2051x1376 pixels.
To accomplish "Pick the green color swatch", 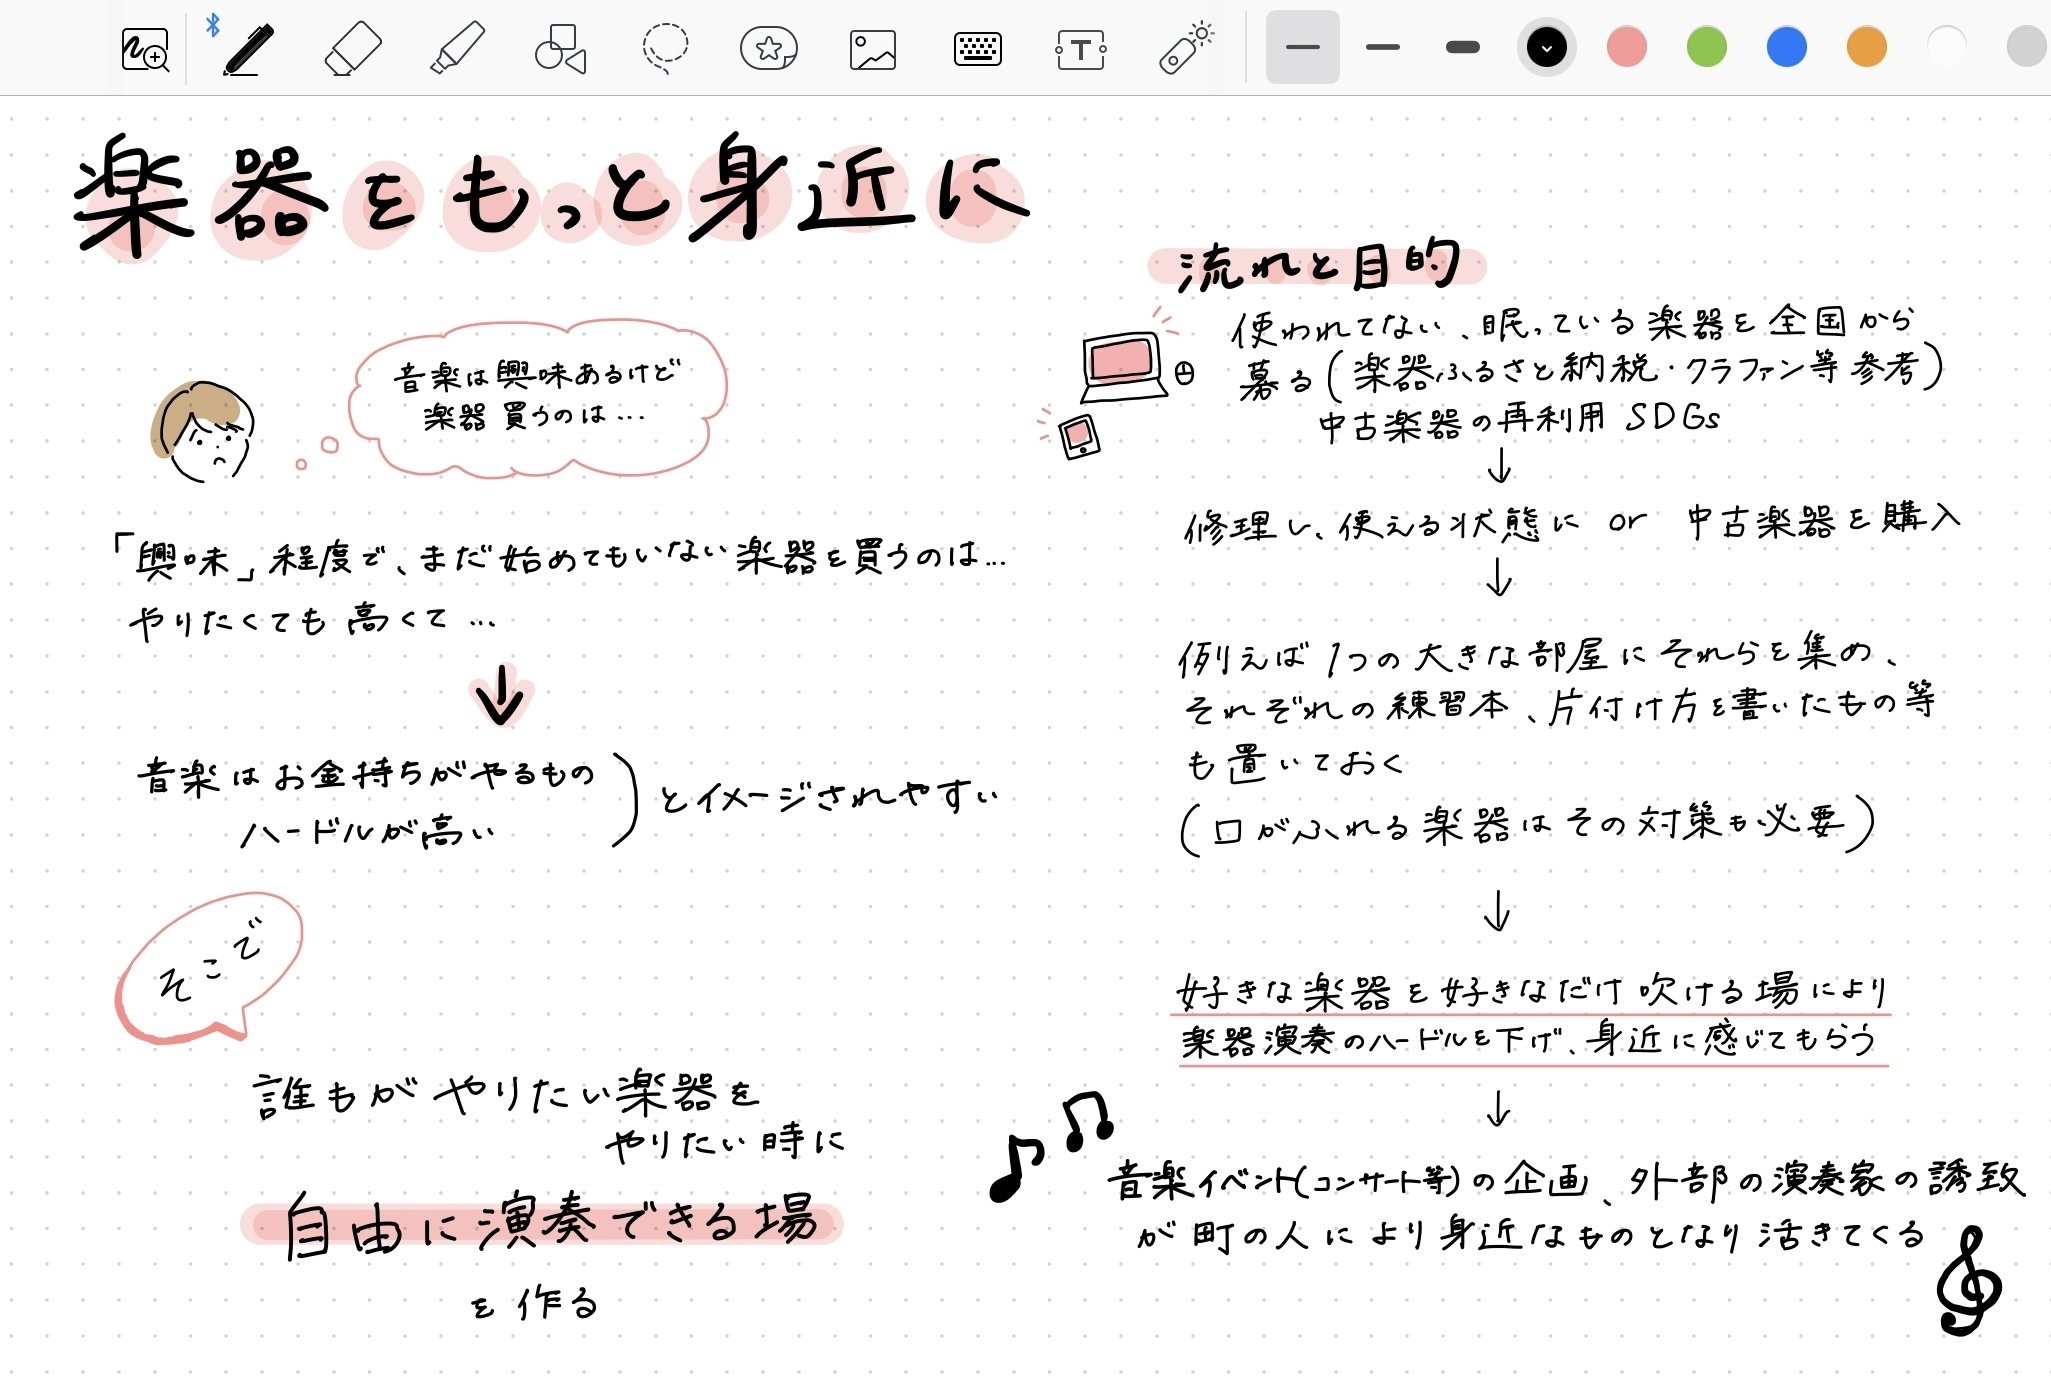I will (x=1707, y=47).
